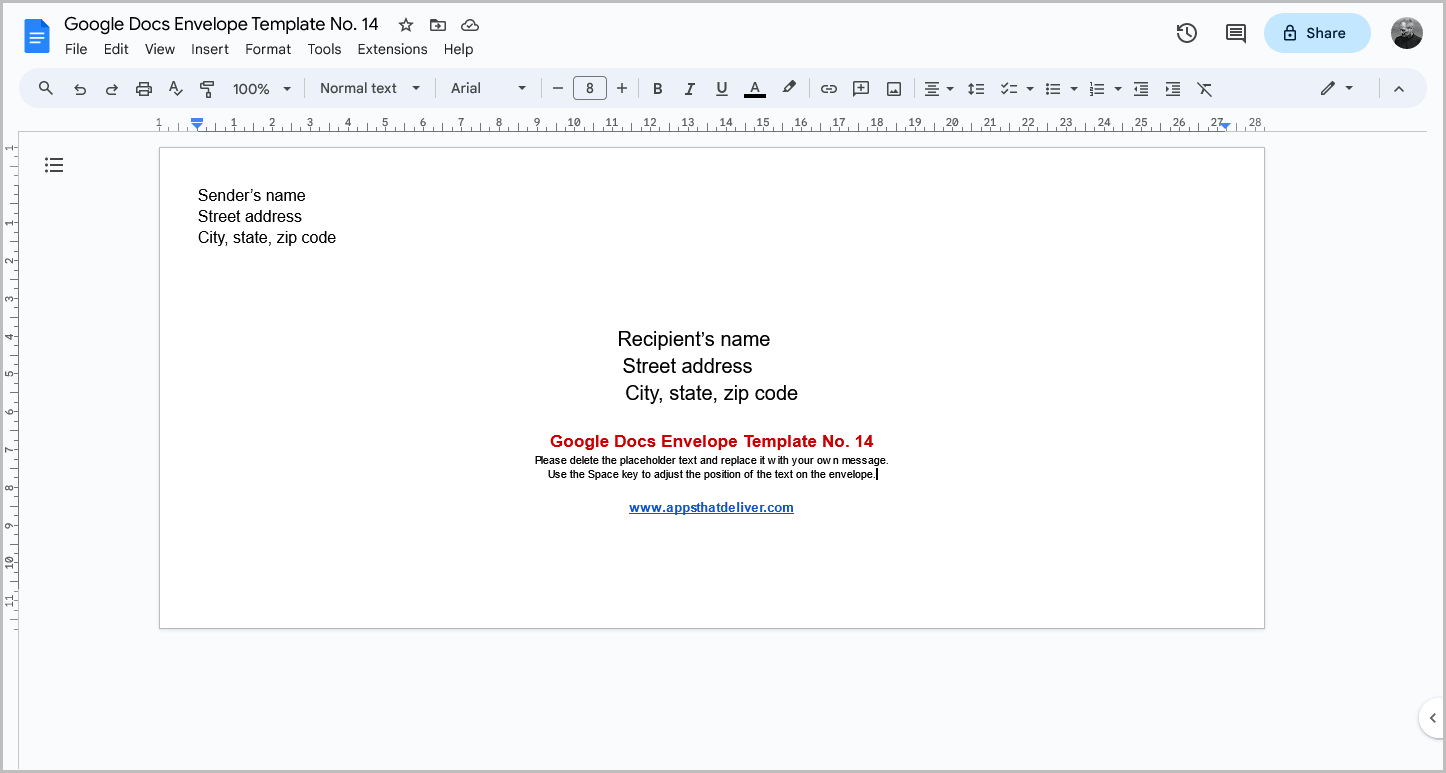Open line and paragraph spacing options
The width and height of the screenshot is (1446, 773).
click(977, 89)
